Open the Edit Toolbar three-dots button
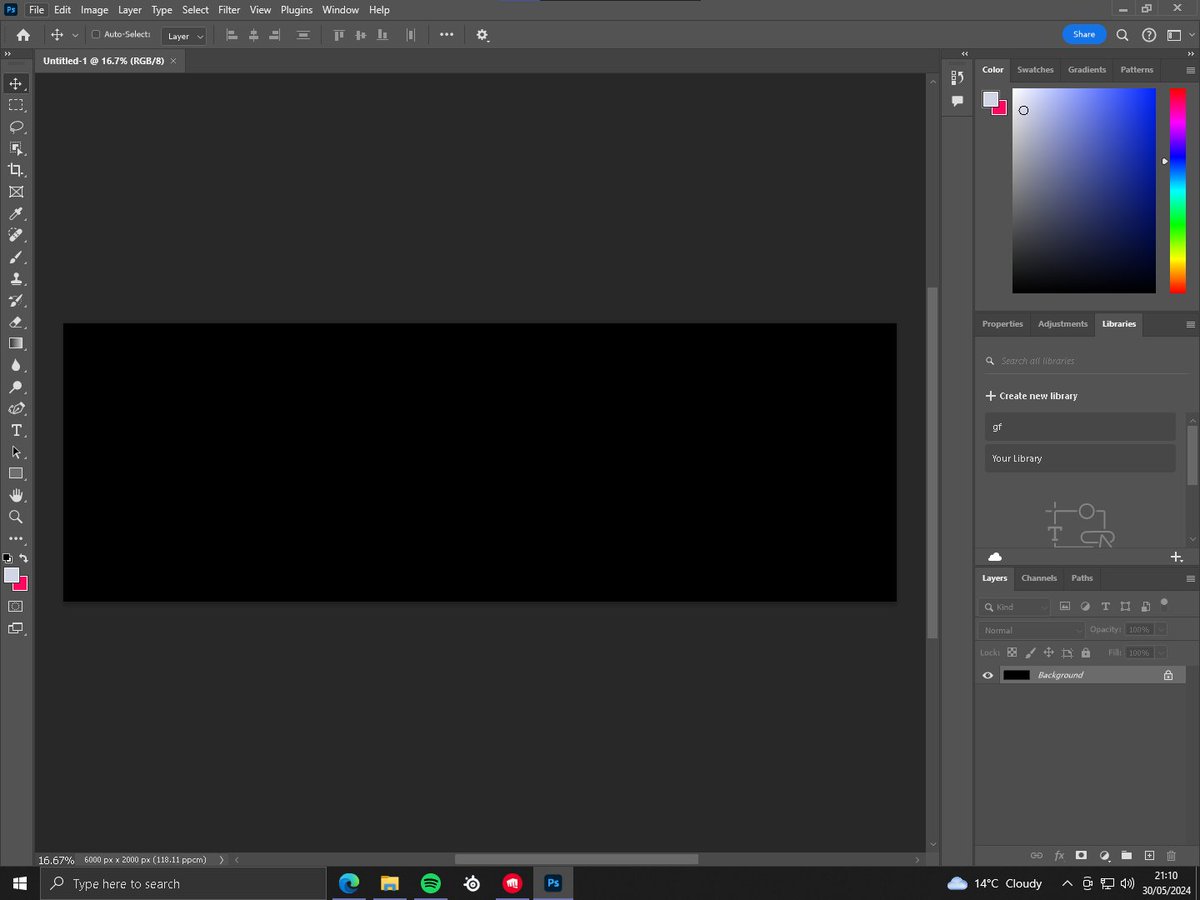This screenshot has width=1200, height=900. pos(16,538)
